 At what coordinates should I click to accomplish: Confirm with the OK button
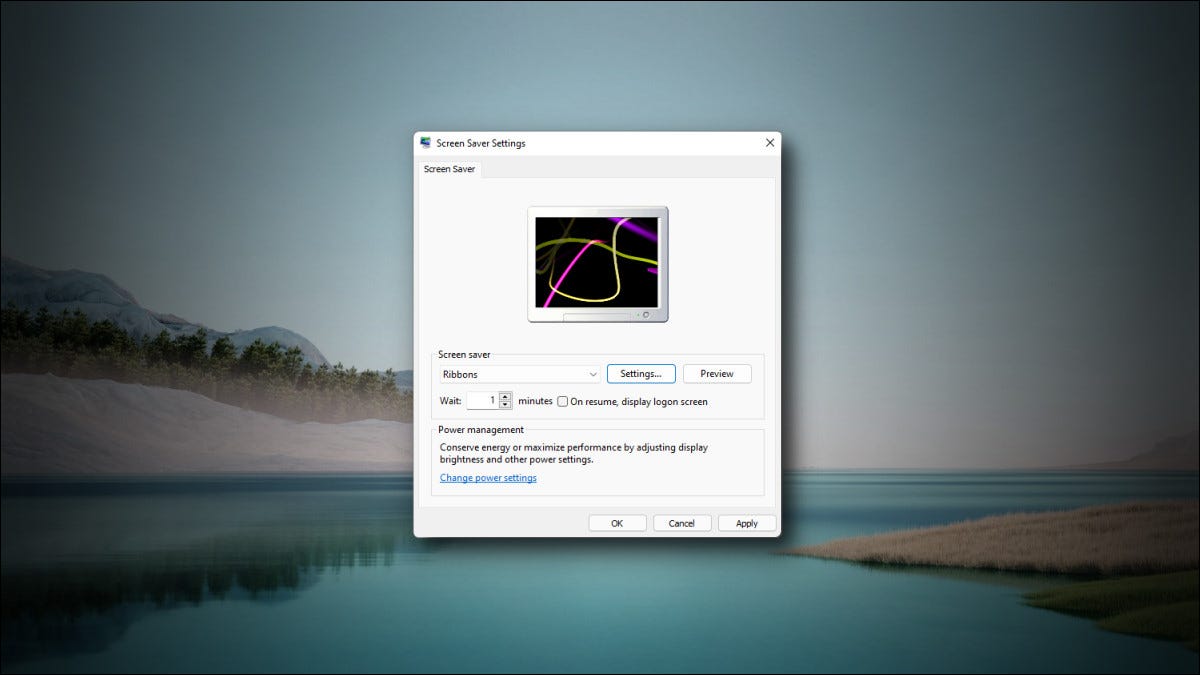(617, 523)
